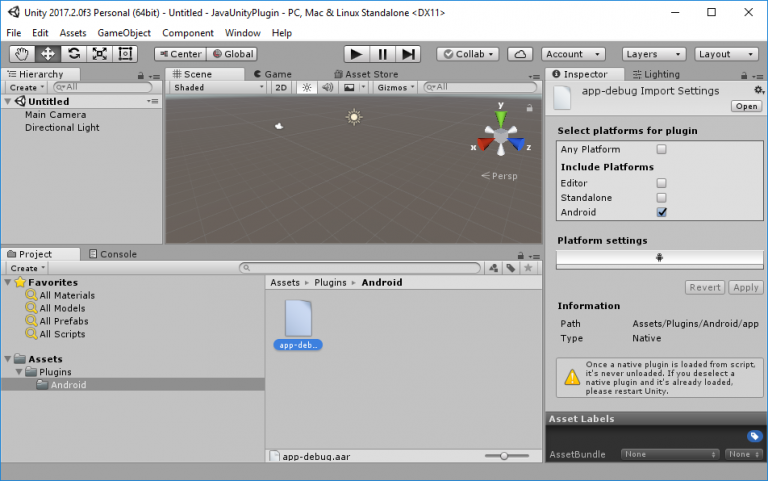Image resolution: width=768 pixels, height=481 pixels.
Task: Switch to the Console tab
Action: point(113,254)
